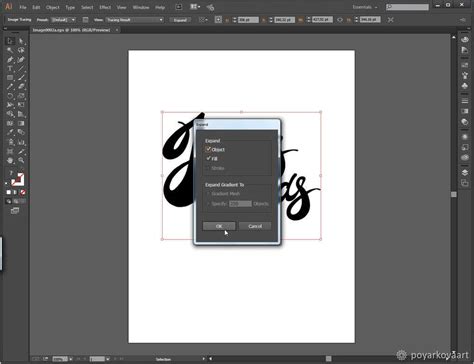Screen dimensions: 474x364
Task: Toggle the Object checkbox in Expand
Action: [x=208, y=149]
